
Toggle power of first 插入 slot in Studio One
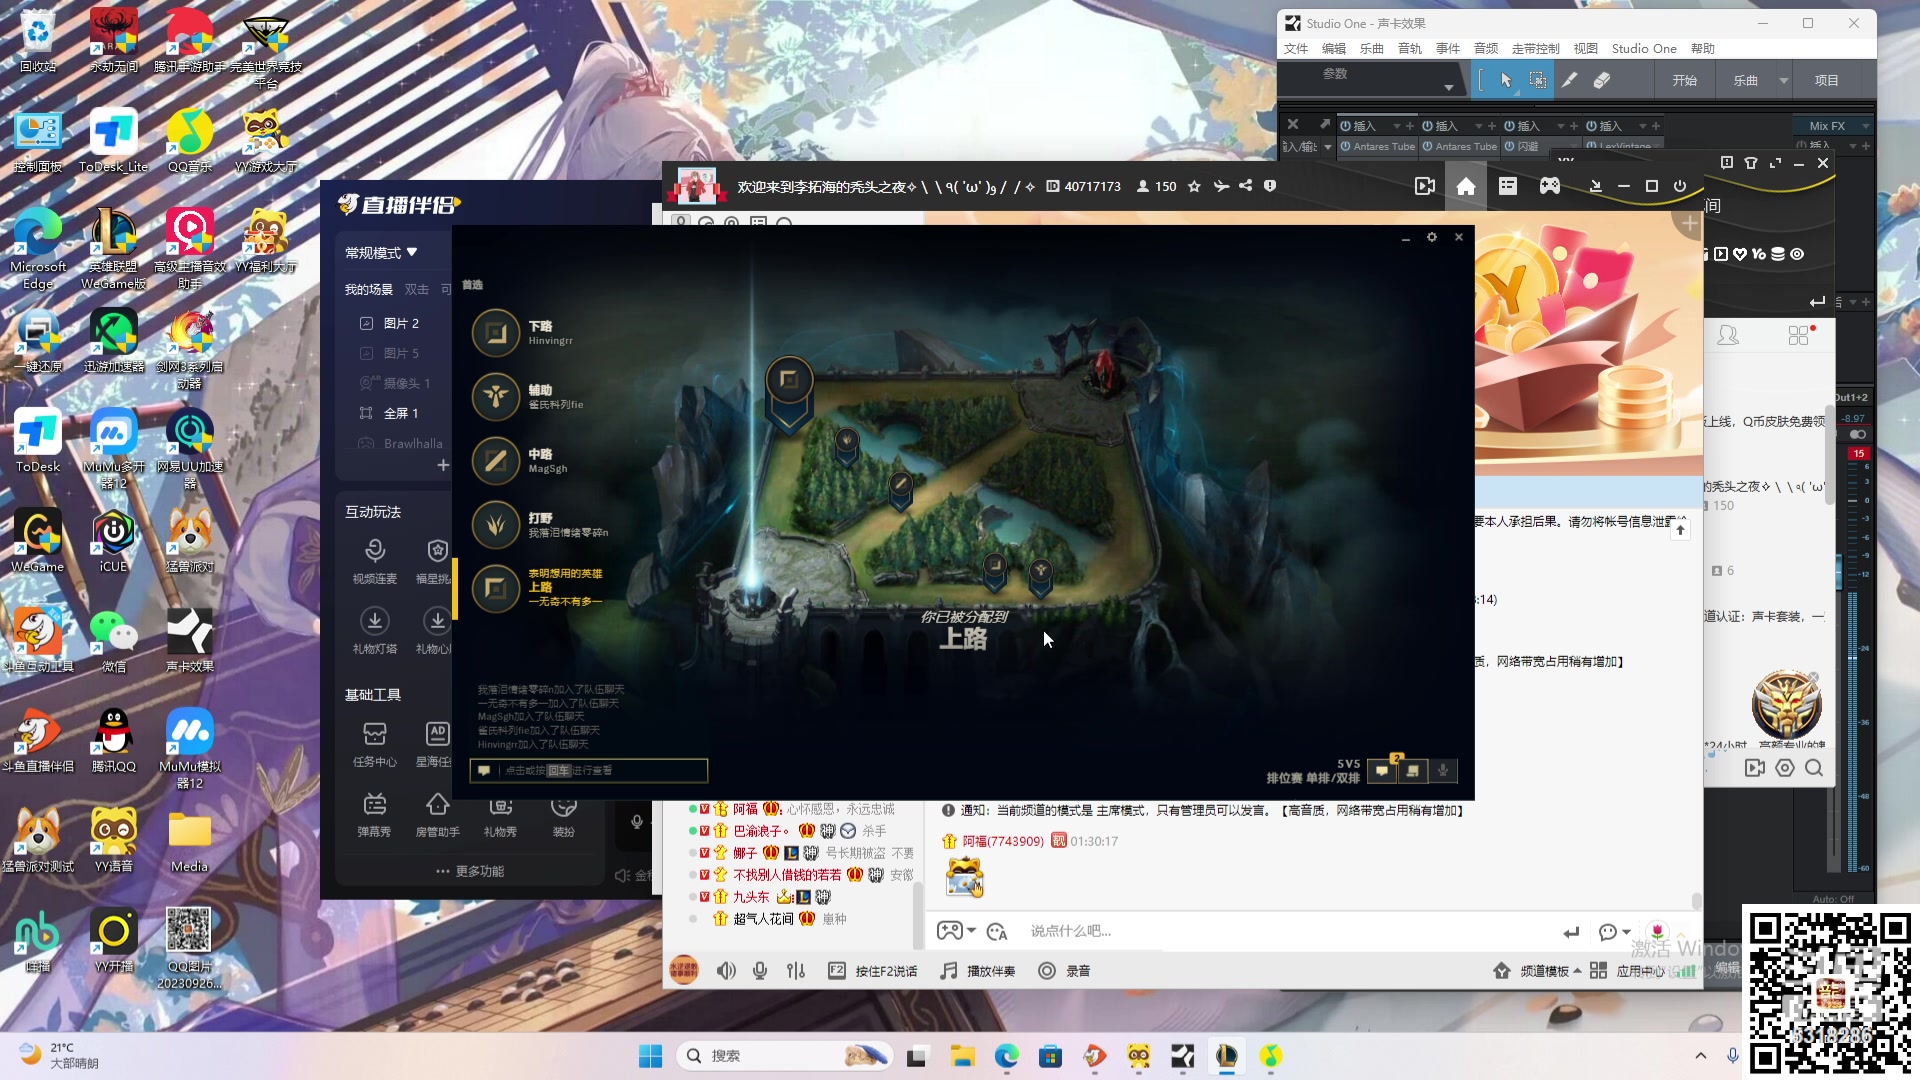point(1346,126)
